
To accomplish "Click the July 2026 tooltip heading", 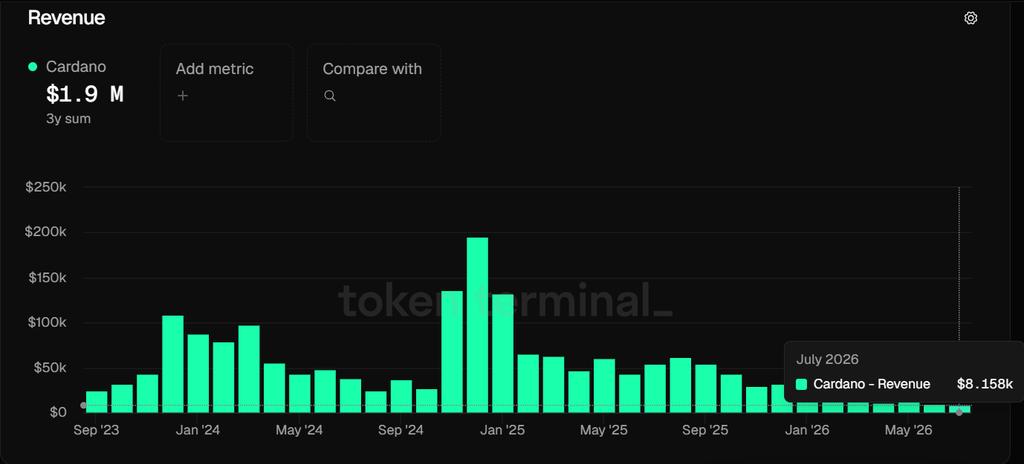I will 827,359.
